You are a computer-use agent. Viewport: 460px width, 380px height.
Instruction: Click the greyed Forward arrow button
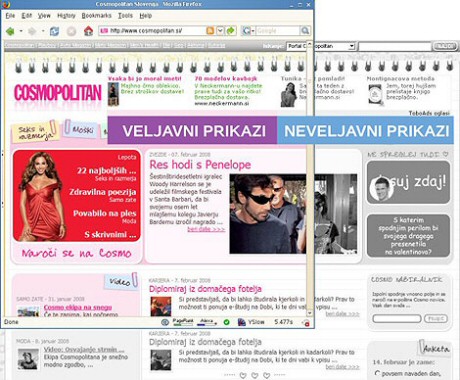point(32,31)
